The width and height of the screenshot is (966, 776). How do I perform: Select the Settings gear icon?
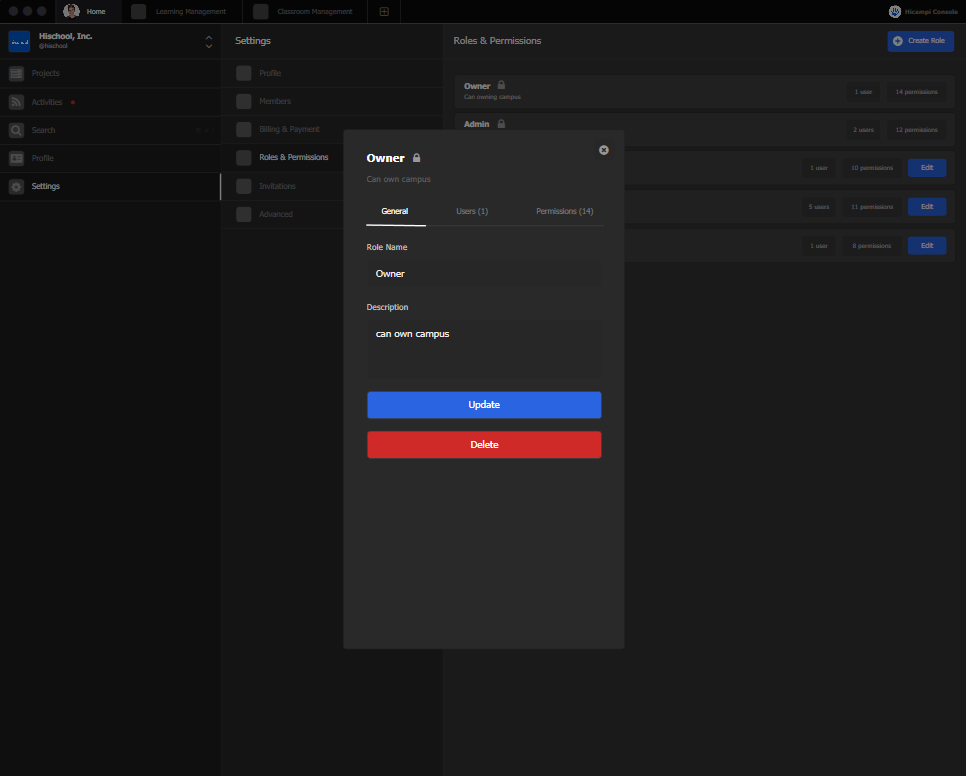pos(16,187)
